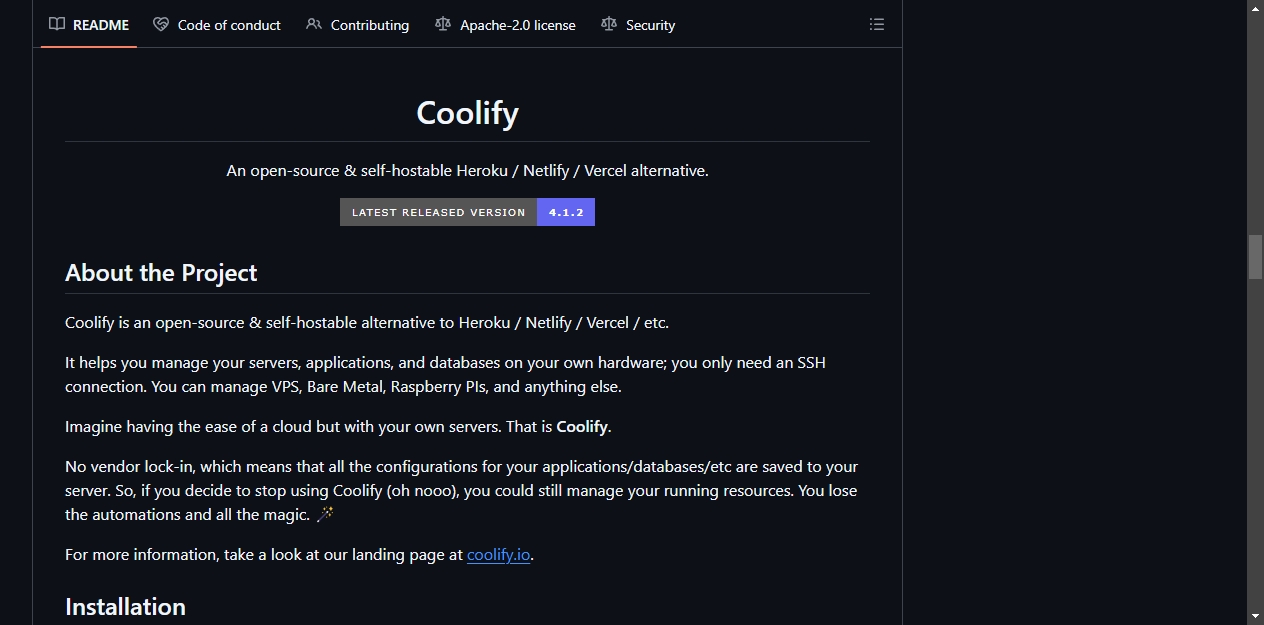Click the Installation heading

(x=125, y=607)
